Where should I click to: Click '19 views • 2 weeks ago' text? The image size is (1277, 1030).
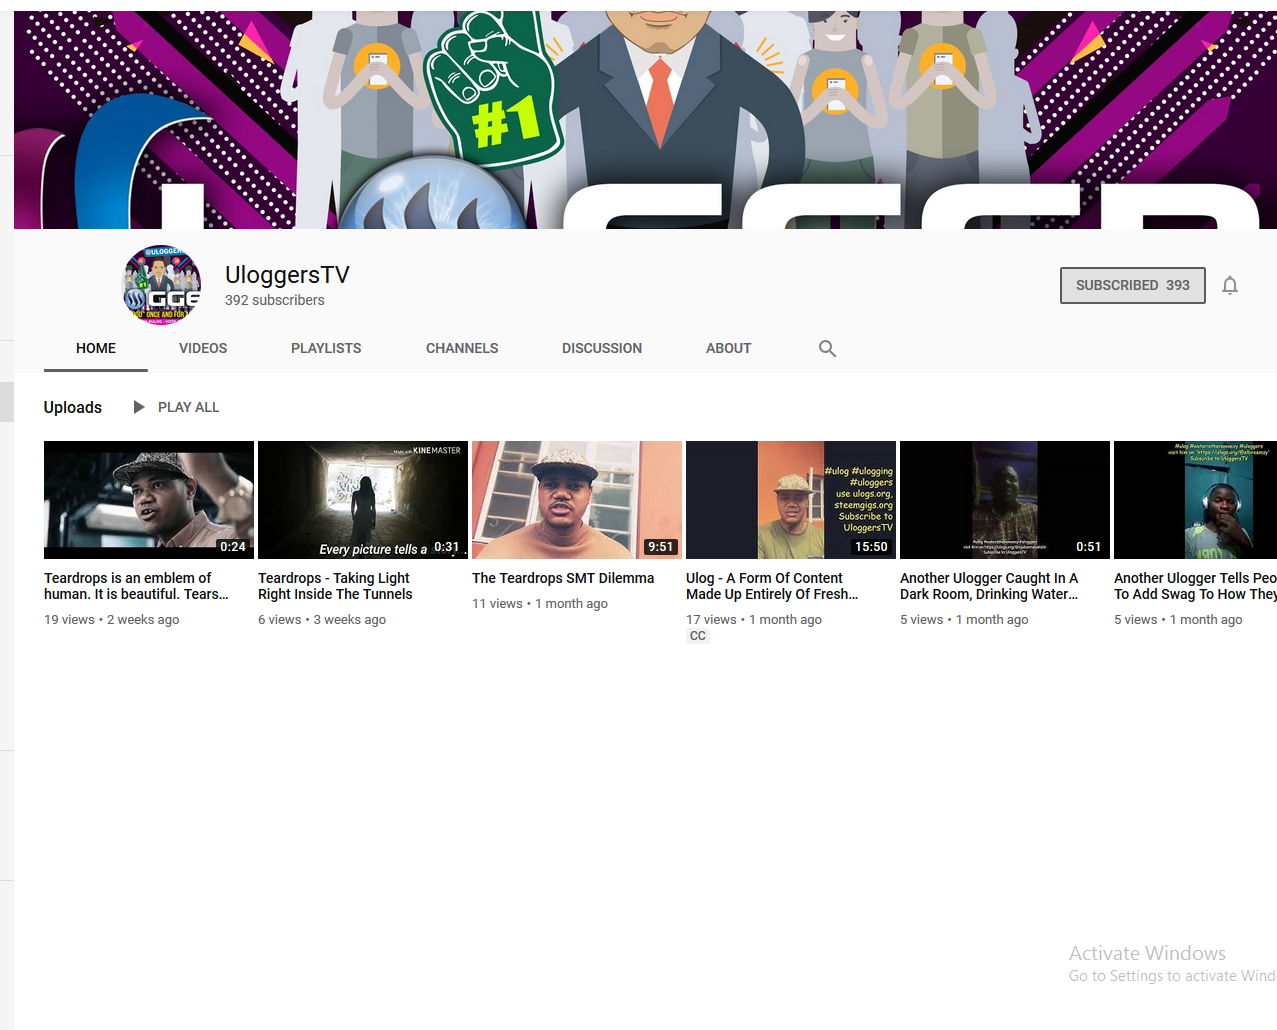coord(112,620)
